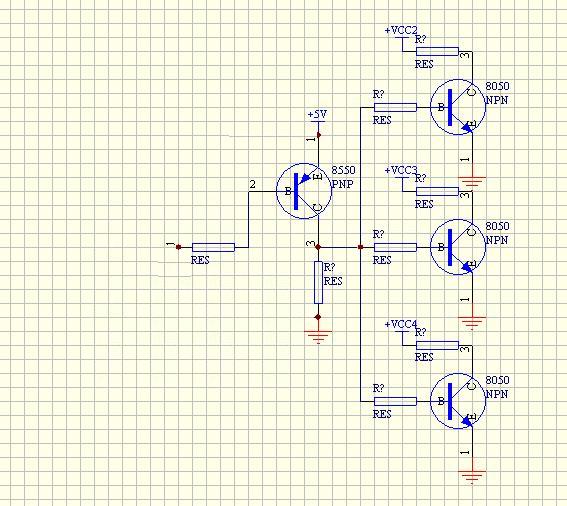The width and height of the screenshot is (567, 506).
Task: Select the 8550 PNP transistor symbol
Action: tap(304, 191)
